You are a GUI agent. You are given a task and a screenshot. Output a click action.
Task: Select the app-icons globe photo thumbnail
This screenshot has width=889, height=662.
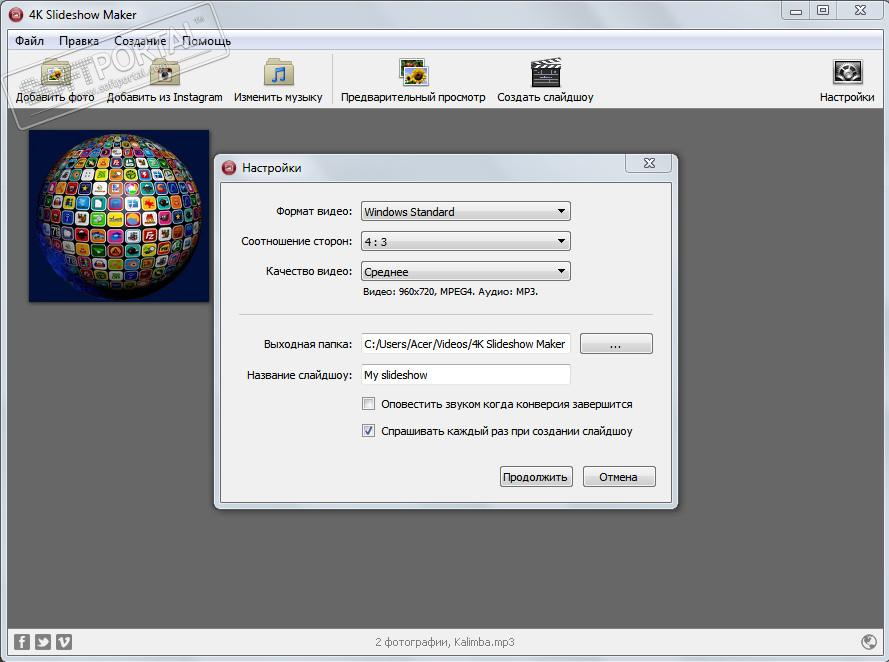click(119, 216)
